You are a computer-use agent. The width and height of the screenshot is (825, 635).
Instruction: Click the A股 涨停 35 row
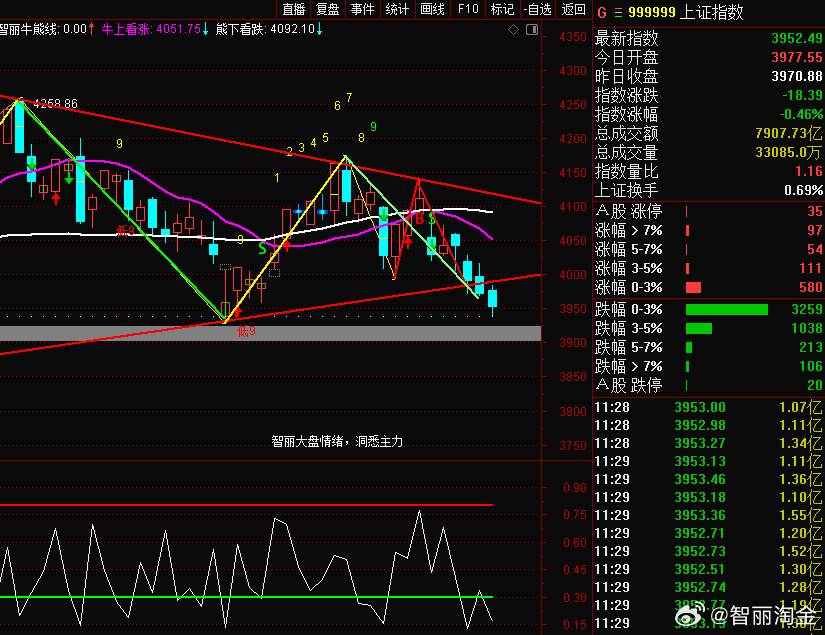[709, 211]
